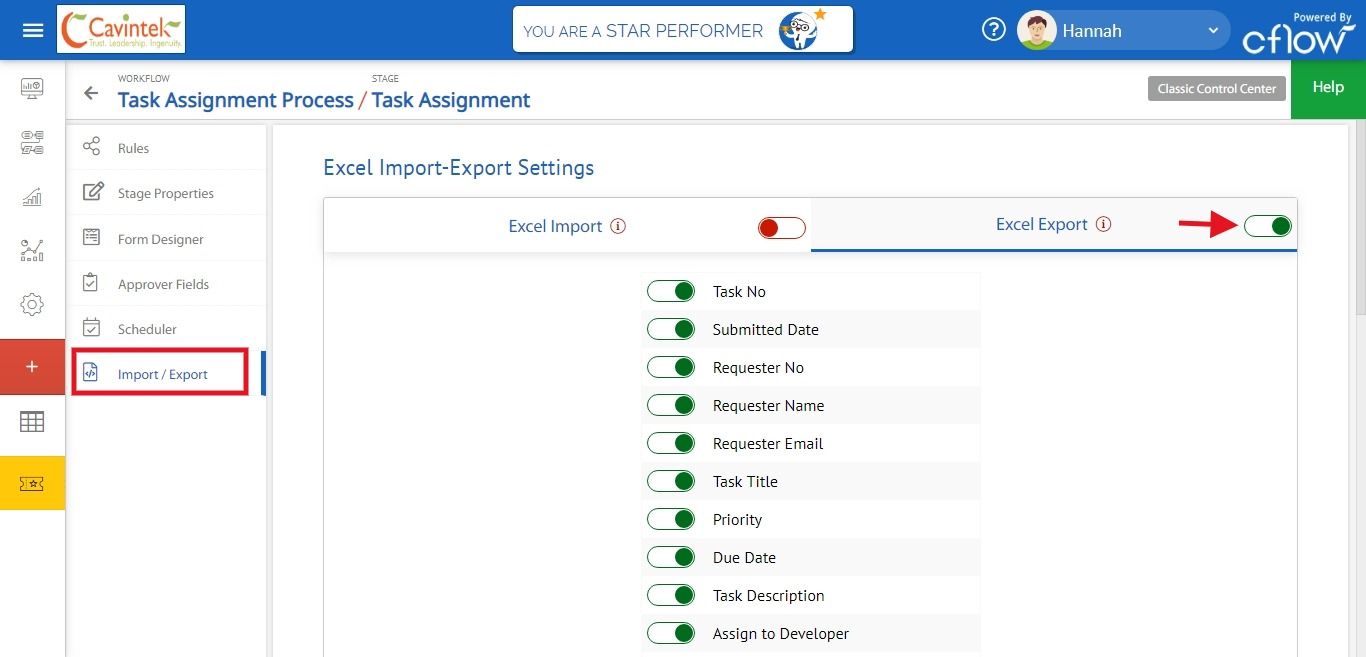Click the help question mark icon

(993, 30)
